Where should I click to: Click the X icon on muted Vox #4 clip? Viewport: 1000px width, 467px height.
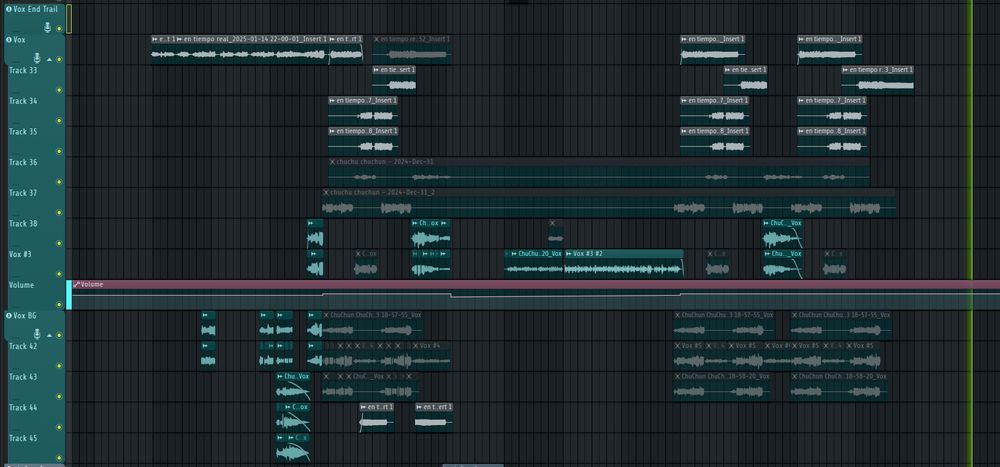coord(415,346)
